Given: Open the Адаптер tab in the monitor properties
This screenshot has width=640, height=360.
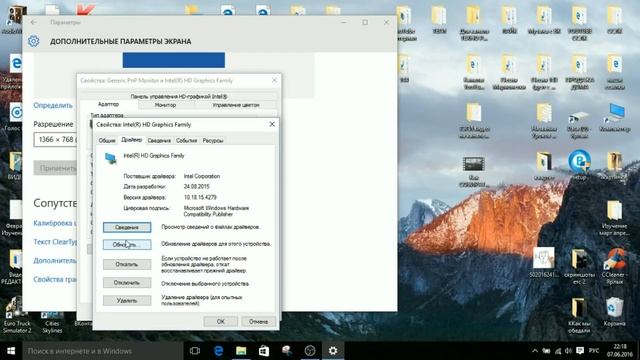Looking at the screenshot, I should (108, 104).
